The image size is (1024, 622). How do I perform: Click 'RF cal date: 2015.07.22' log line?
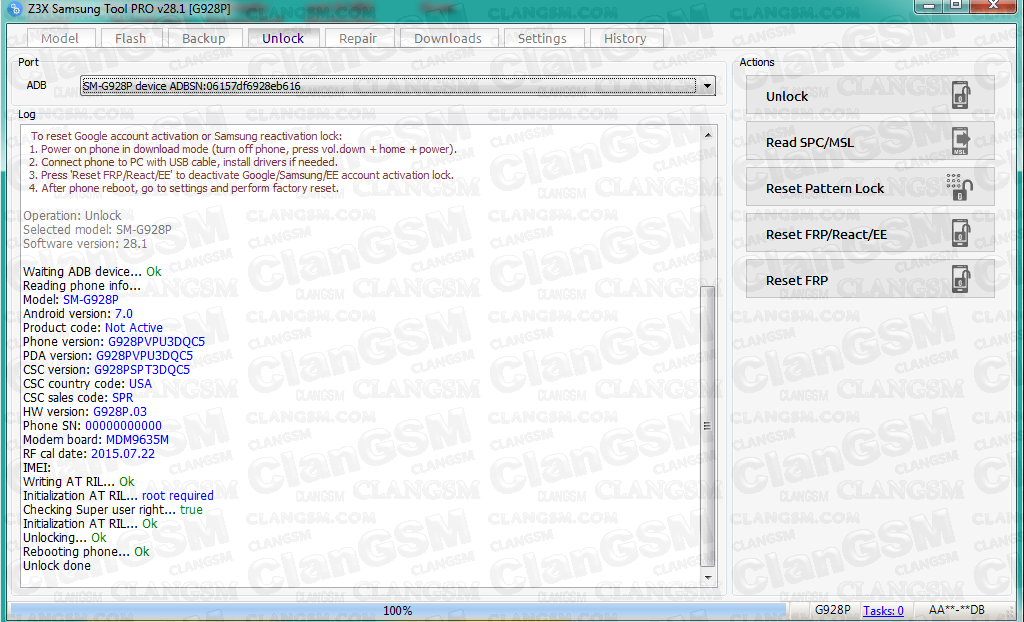click(x=89, y=454)
